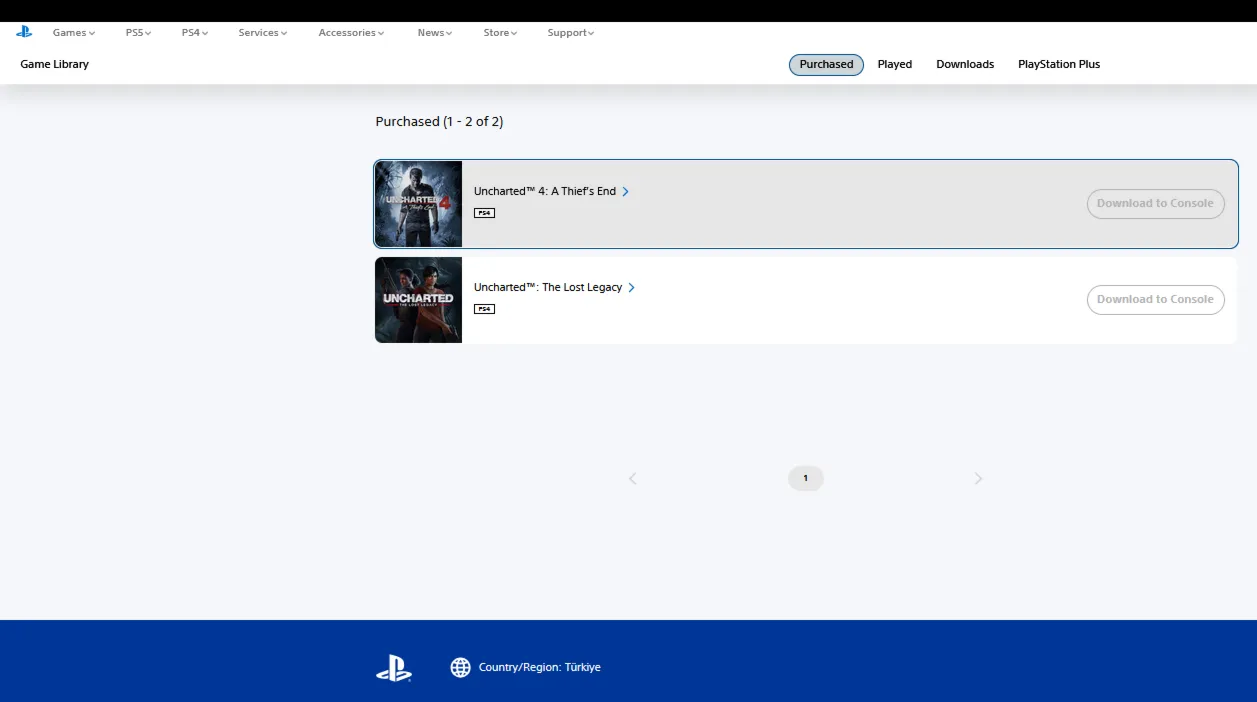Expand the Games dropdown menu

click(x=74, y=33)
